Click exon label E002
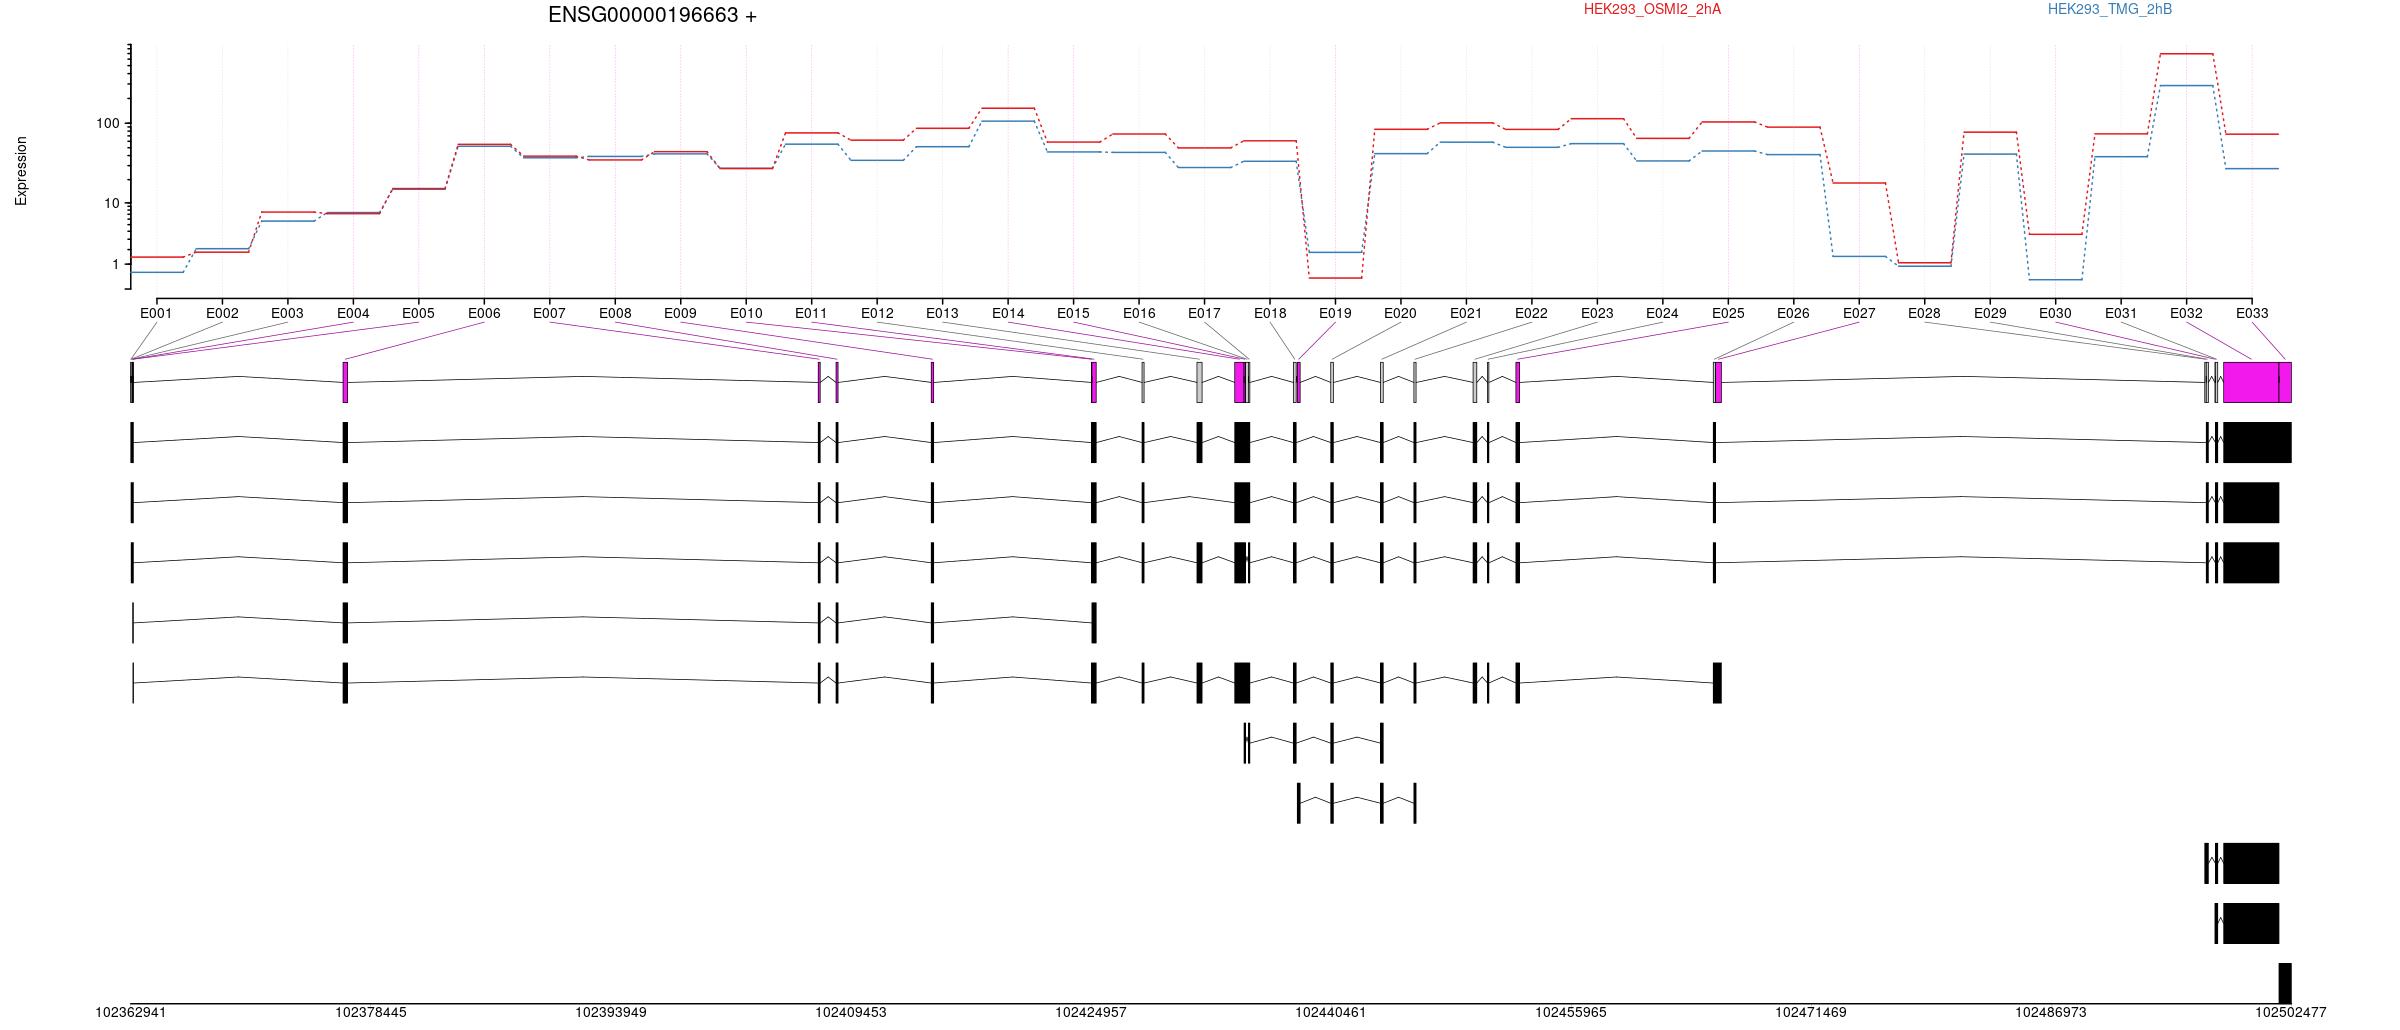Image resolution: width=2400 pixels, height=1030 pixels. click(222, 313)
